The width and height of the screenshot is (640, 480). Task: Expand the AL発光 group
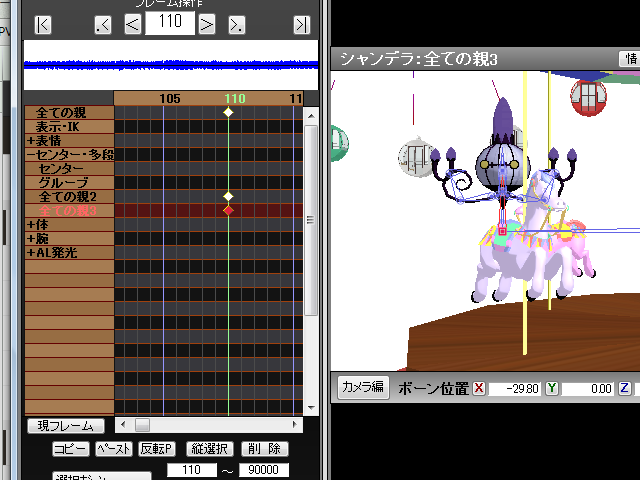(31, 253)
